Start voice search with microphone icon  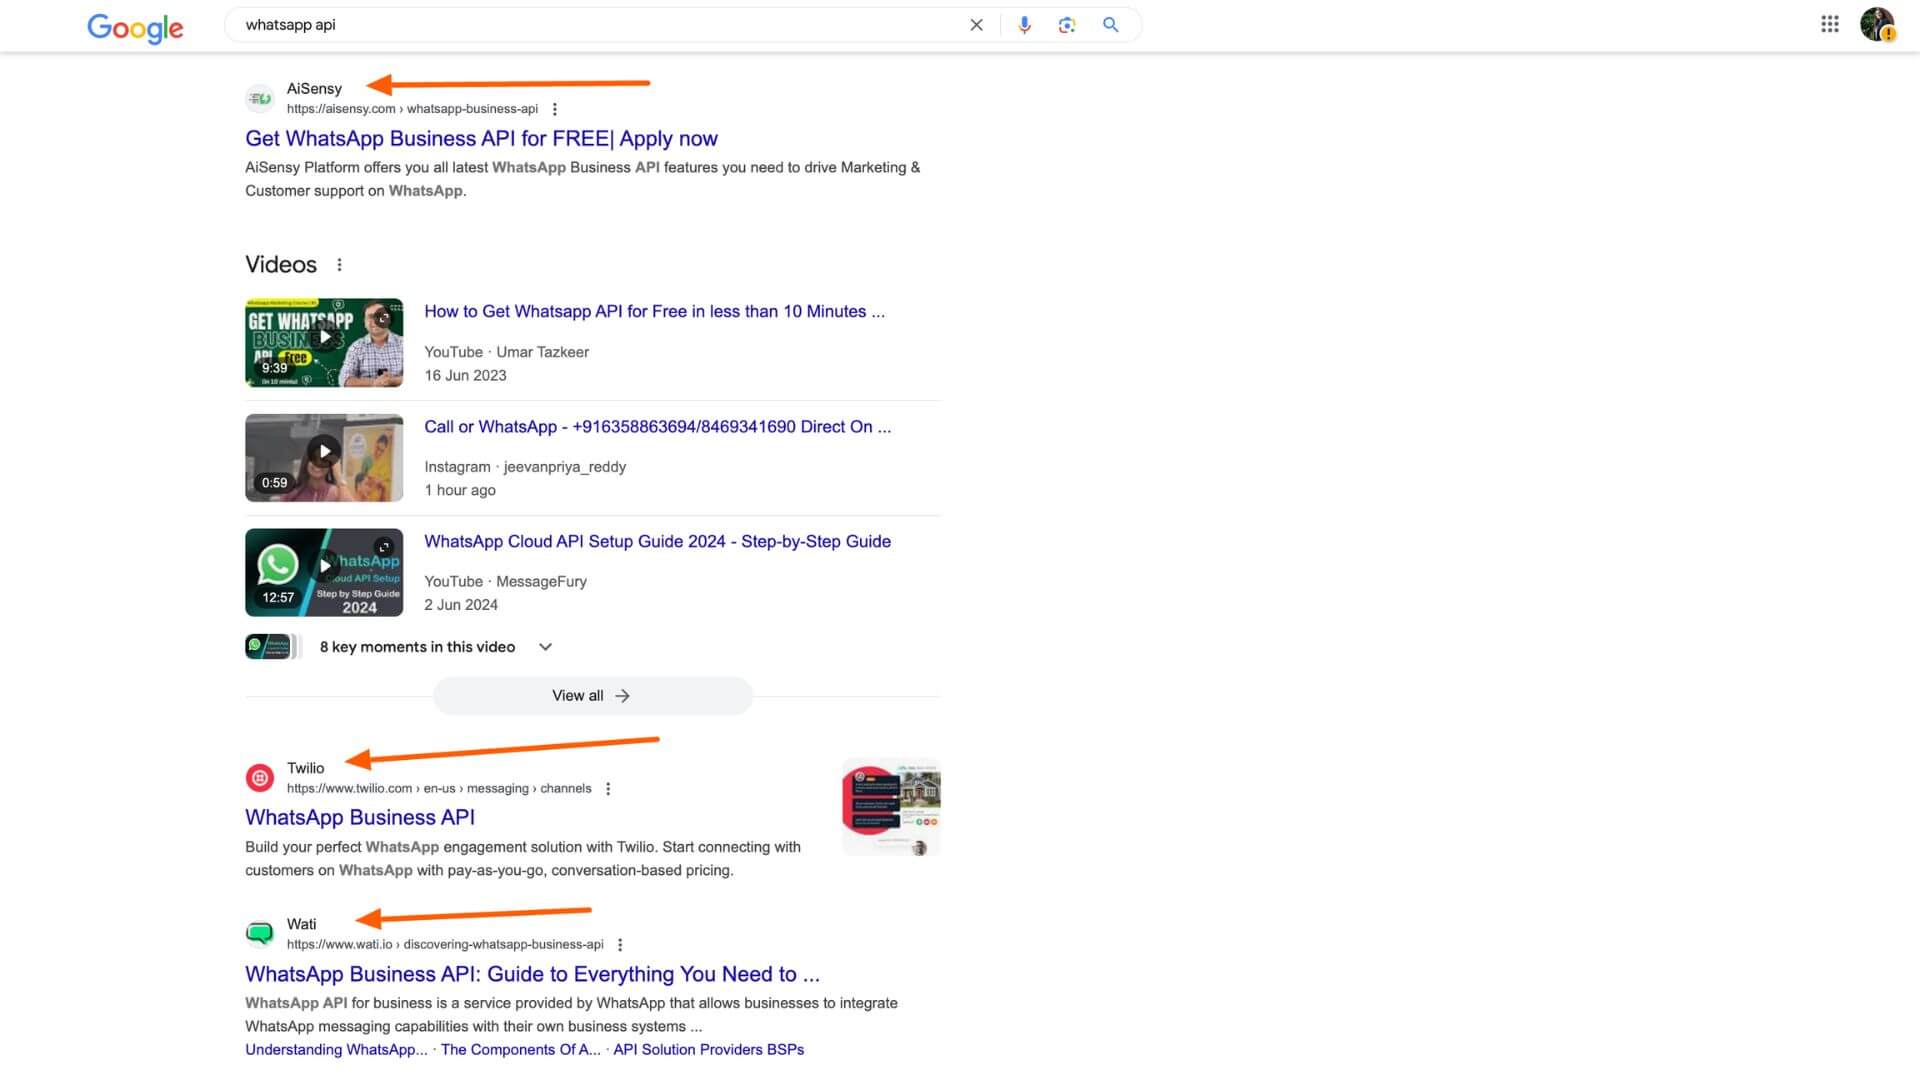[x=1024, y=25]
